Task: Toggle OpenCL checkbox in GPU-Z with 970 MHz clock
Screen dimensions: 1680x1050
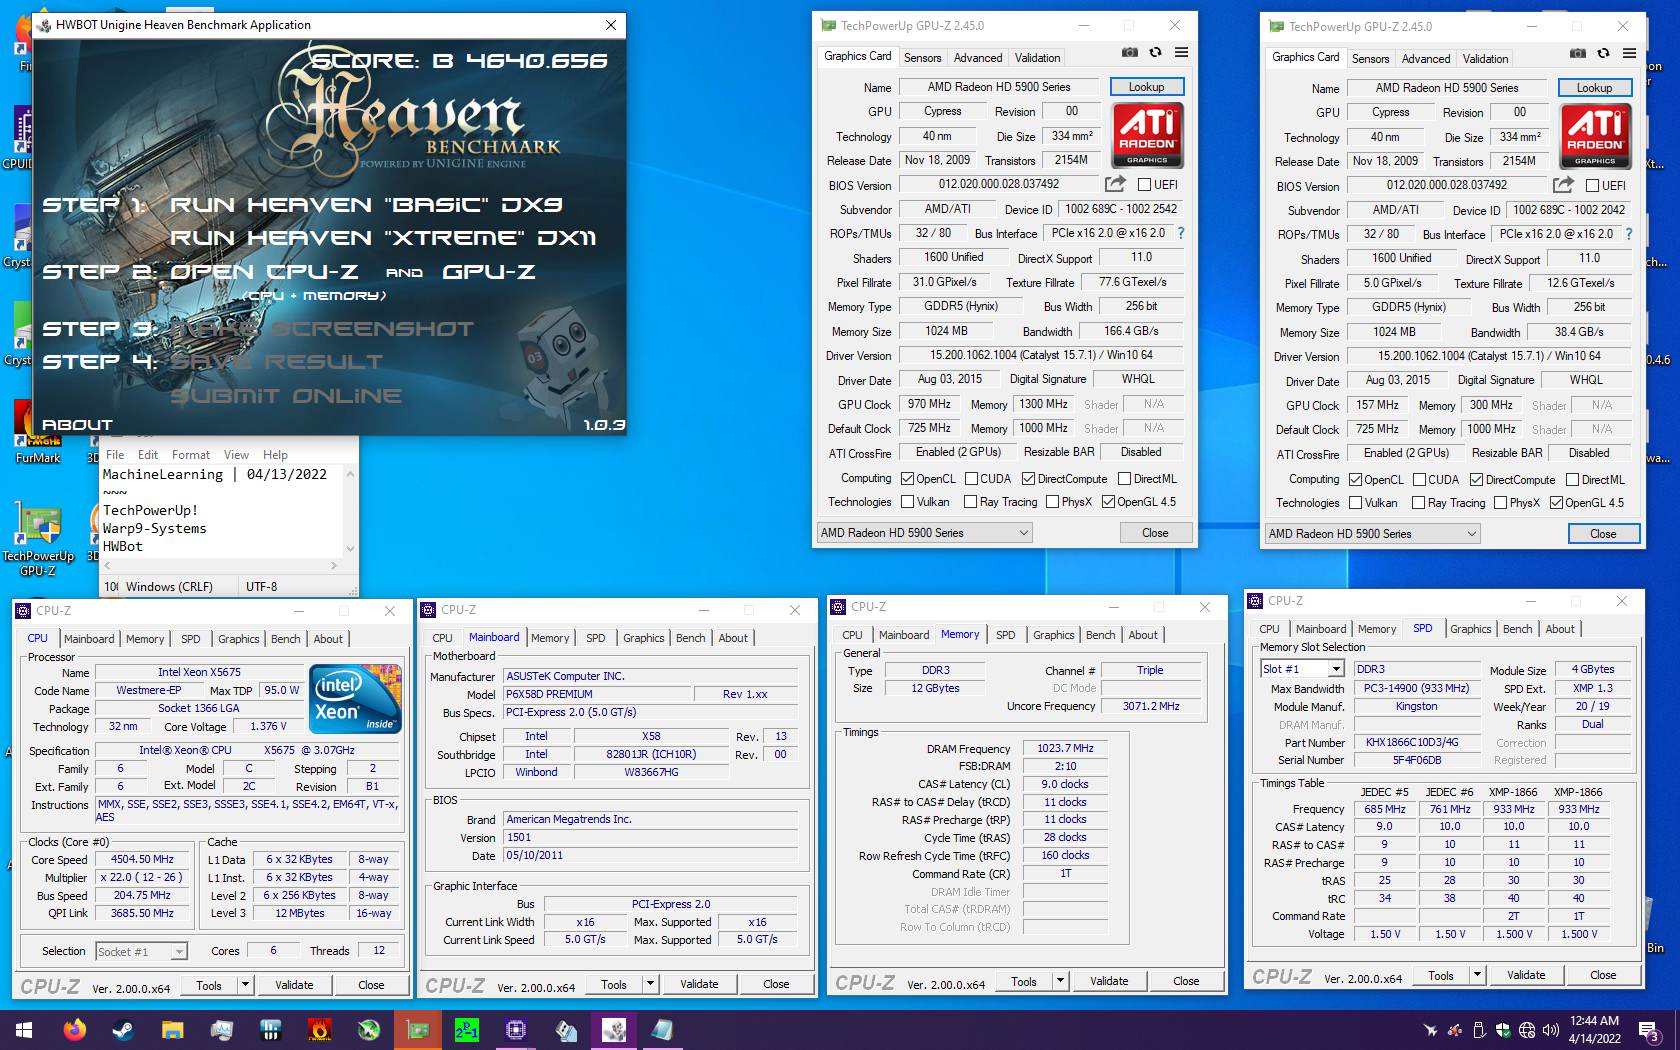Action: [x=907, y=479]
